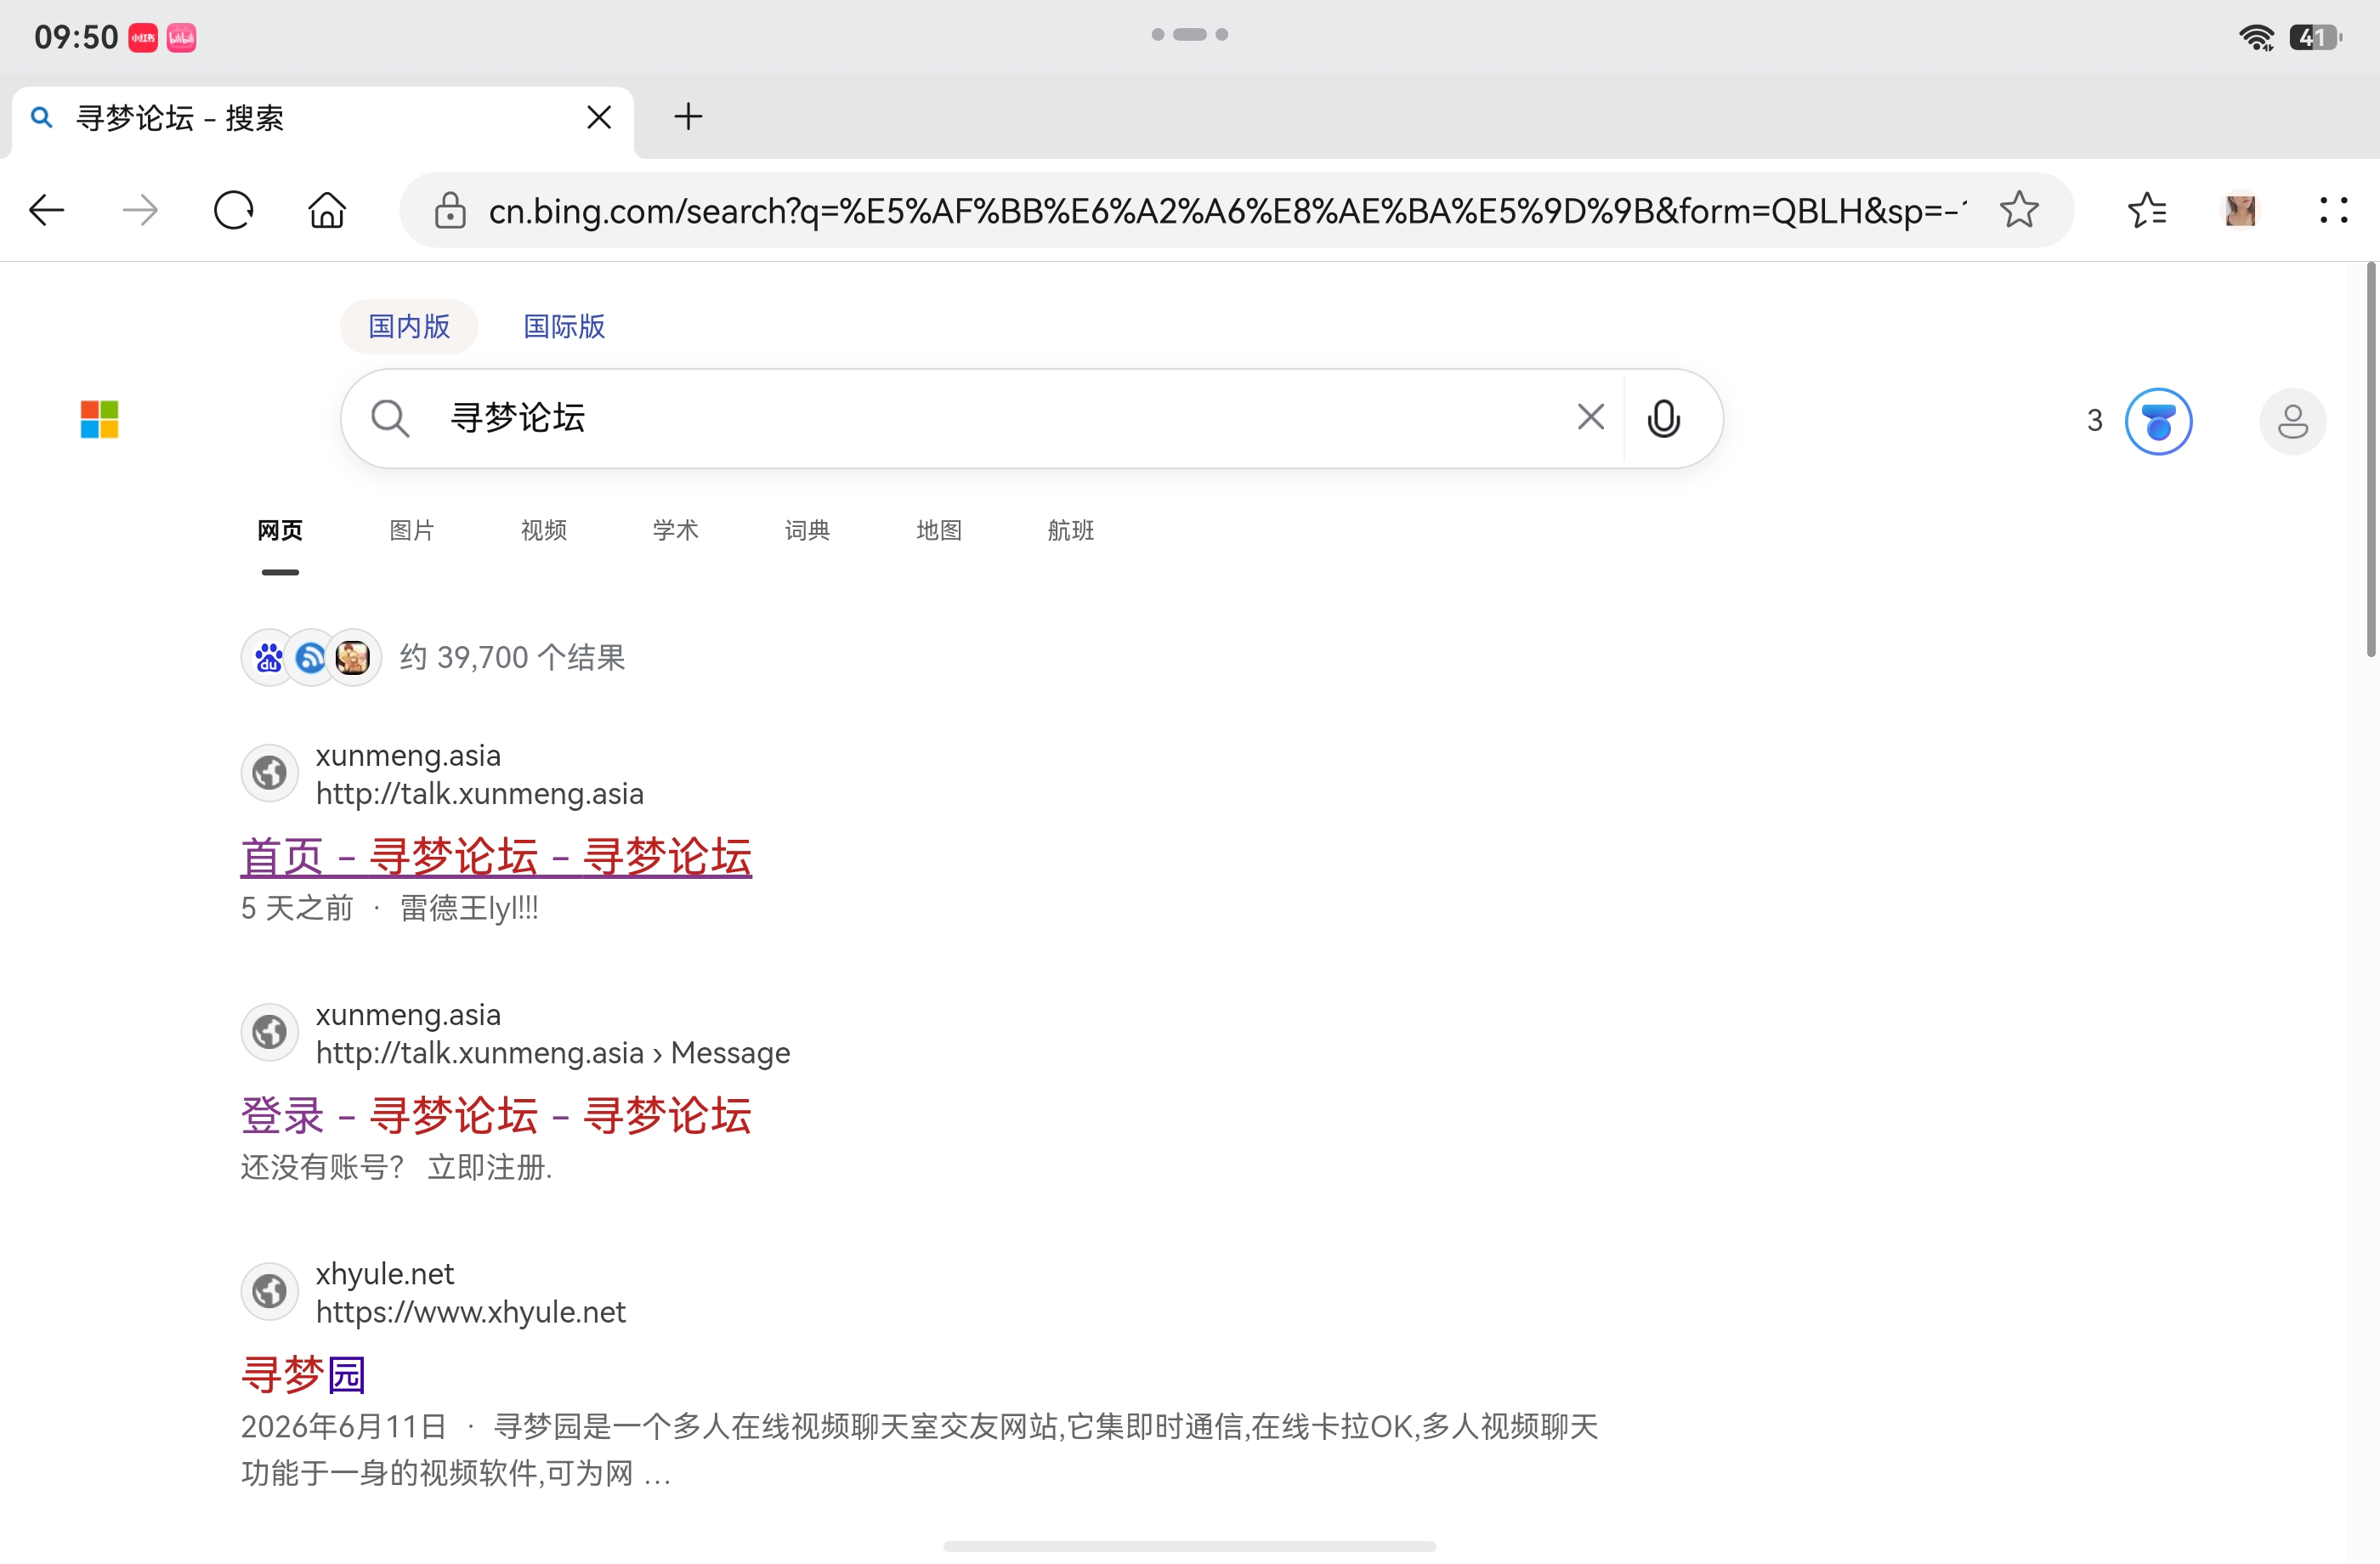Image resolution: width=2380 pixels, height=1564 pixels.
Task: Click the magnifier search icon in Bing box
Action: tap(390, 418)
